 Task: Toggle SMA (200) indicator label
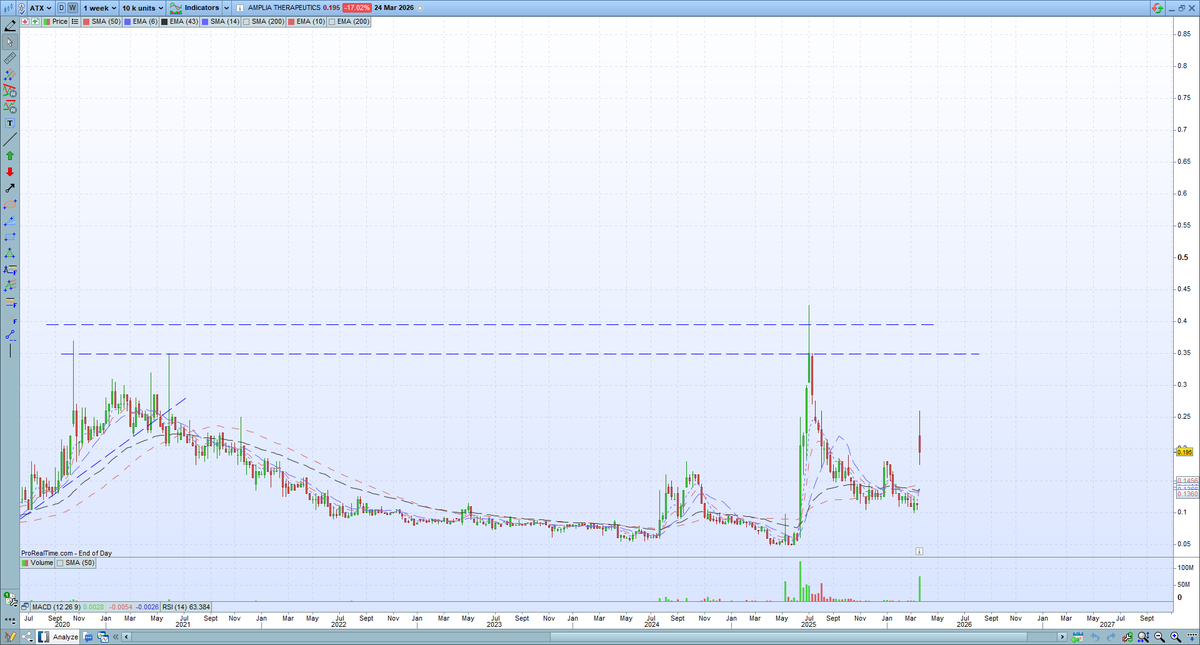pyautogui.click(x=263, y=21)
